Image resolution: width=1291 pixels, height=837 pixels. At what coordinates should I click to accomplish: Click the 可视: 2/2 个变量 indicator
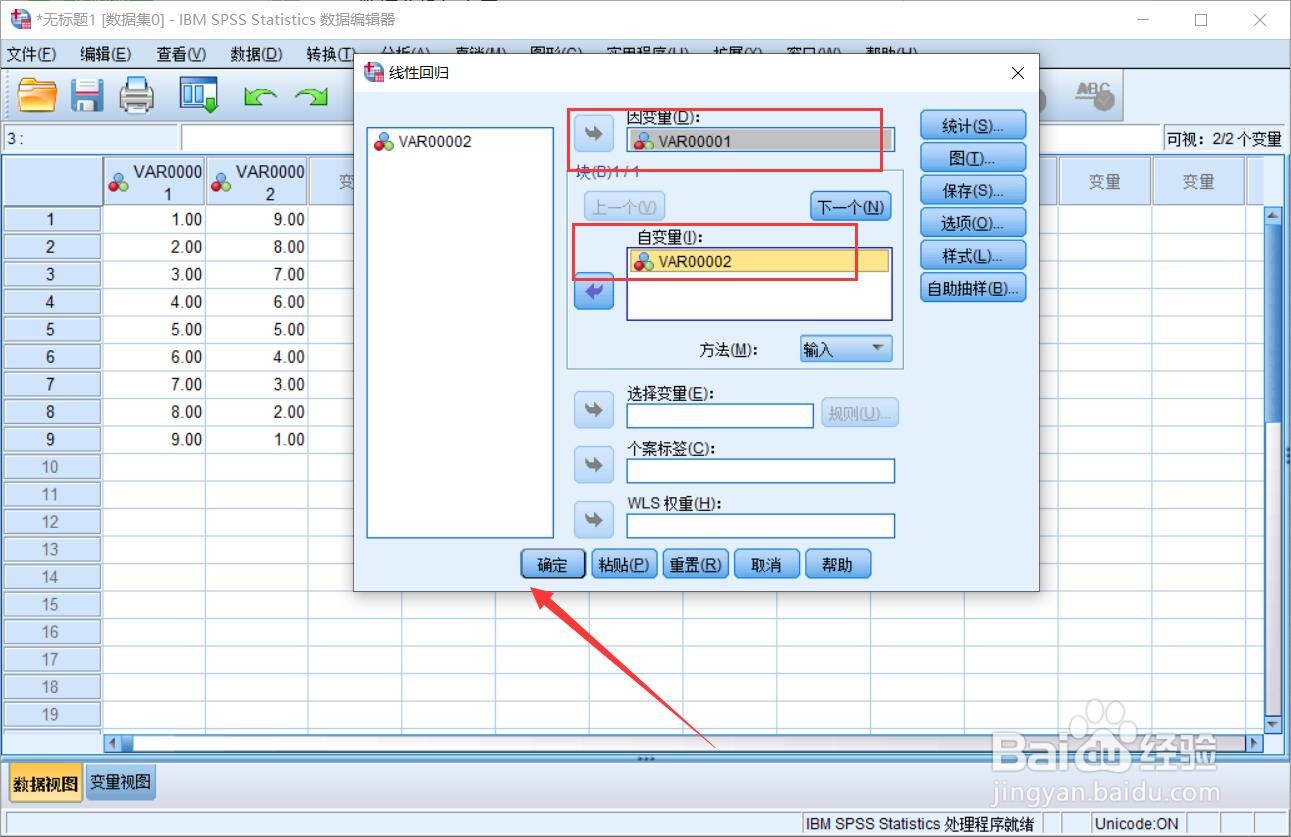tap(1224, 139)
